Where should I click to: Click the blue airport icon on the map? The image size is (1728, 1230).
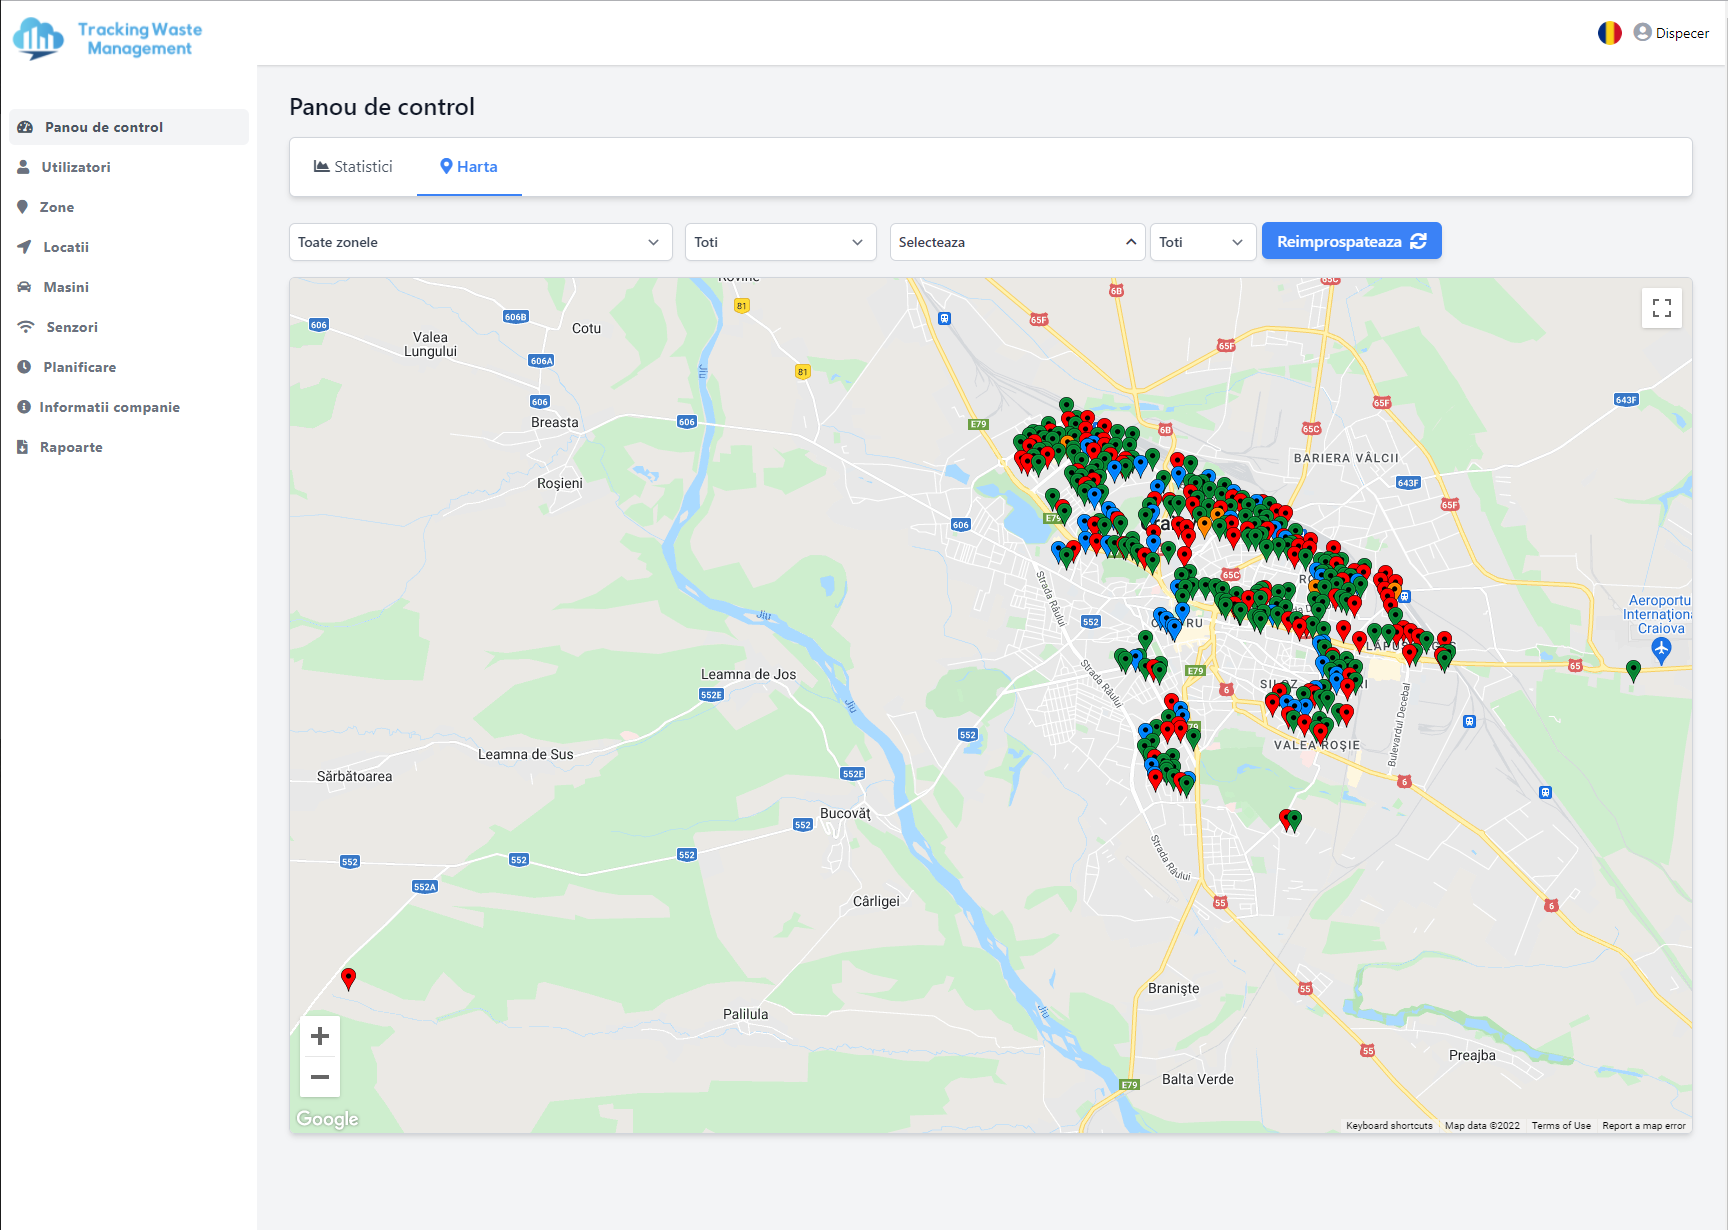(1661, 650)
